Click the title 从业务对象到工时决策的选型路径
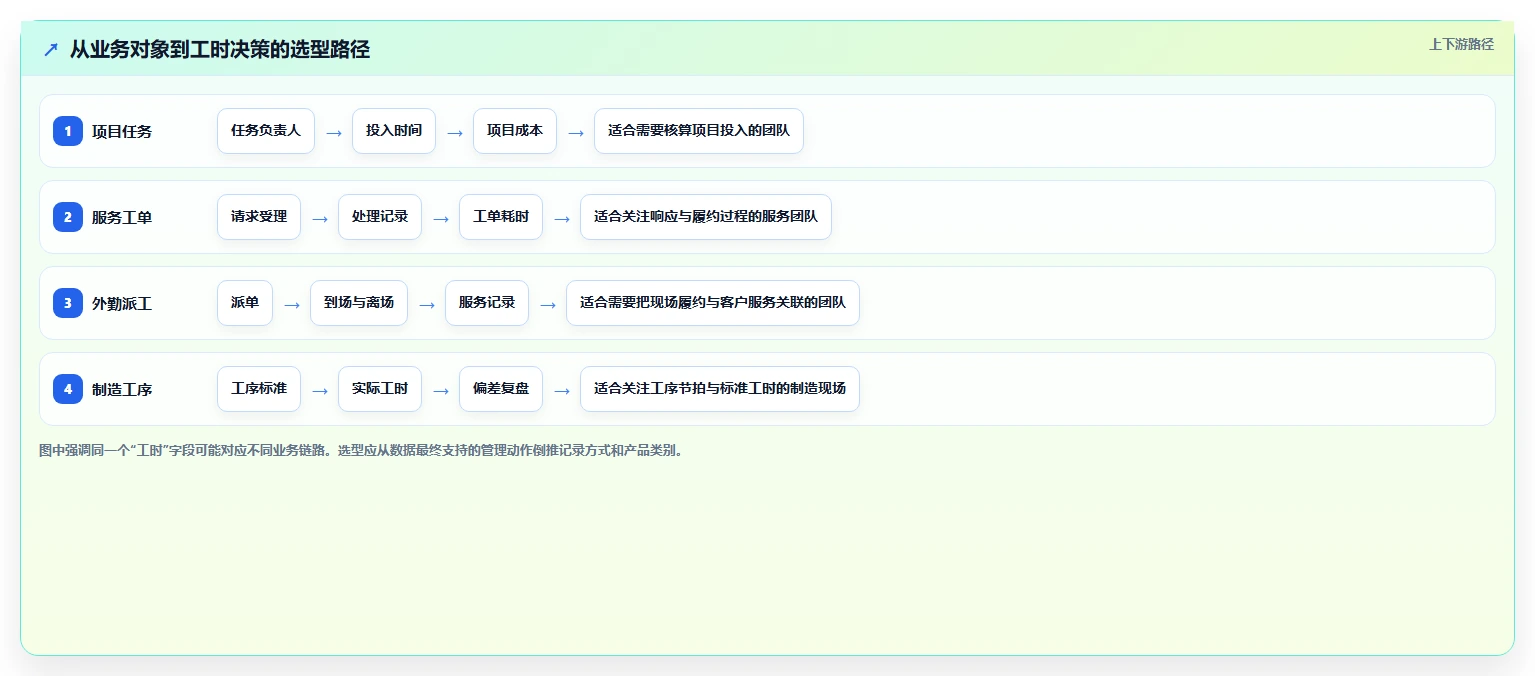 220,49
